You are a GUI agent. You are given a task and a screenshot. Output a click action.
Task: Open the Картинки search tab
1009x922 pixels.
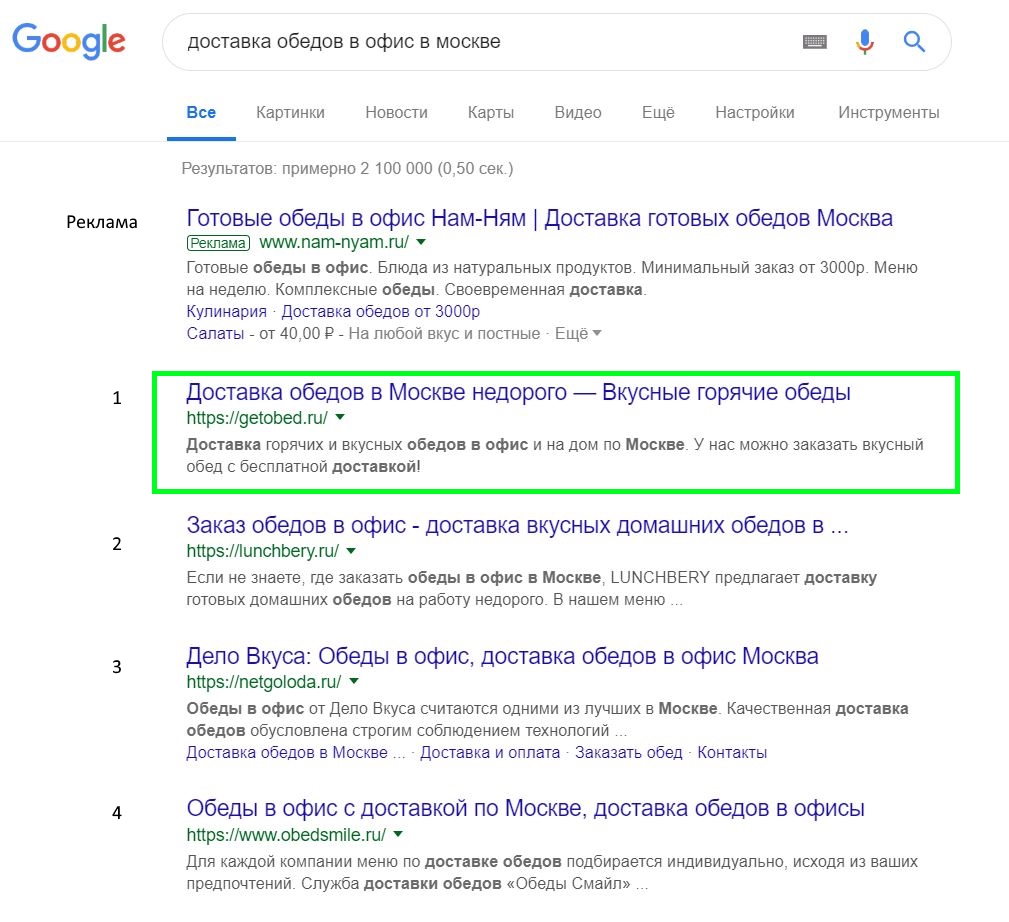coord(289,113)
